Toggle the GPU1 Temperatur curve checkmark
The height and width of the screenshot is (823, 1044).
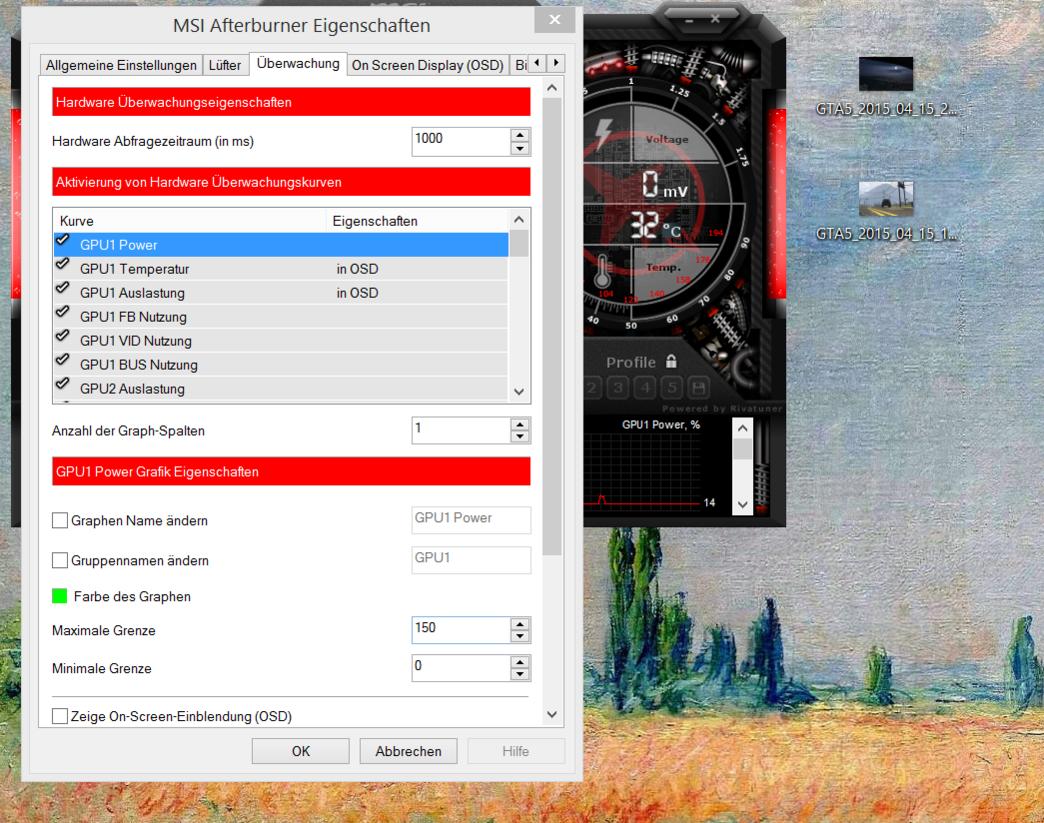click(x=63, y=264)
